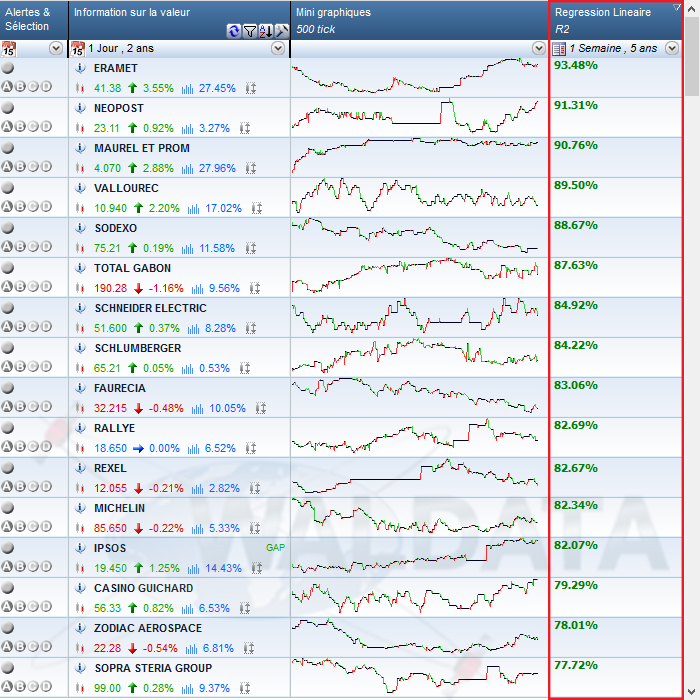This screenshot has height=700, width=700.
Task: Open info icon for IPSOS
Action: click(x=80, y=548)
